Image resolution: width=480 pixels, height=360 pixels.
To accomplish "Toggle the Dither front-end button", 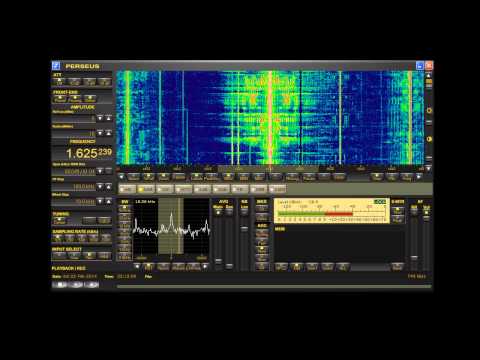I will tap(89, 99).
